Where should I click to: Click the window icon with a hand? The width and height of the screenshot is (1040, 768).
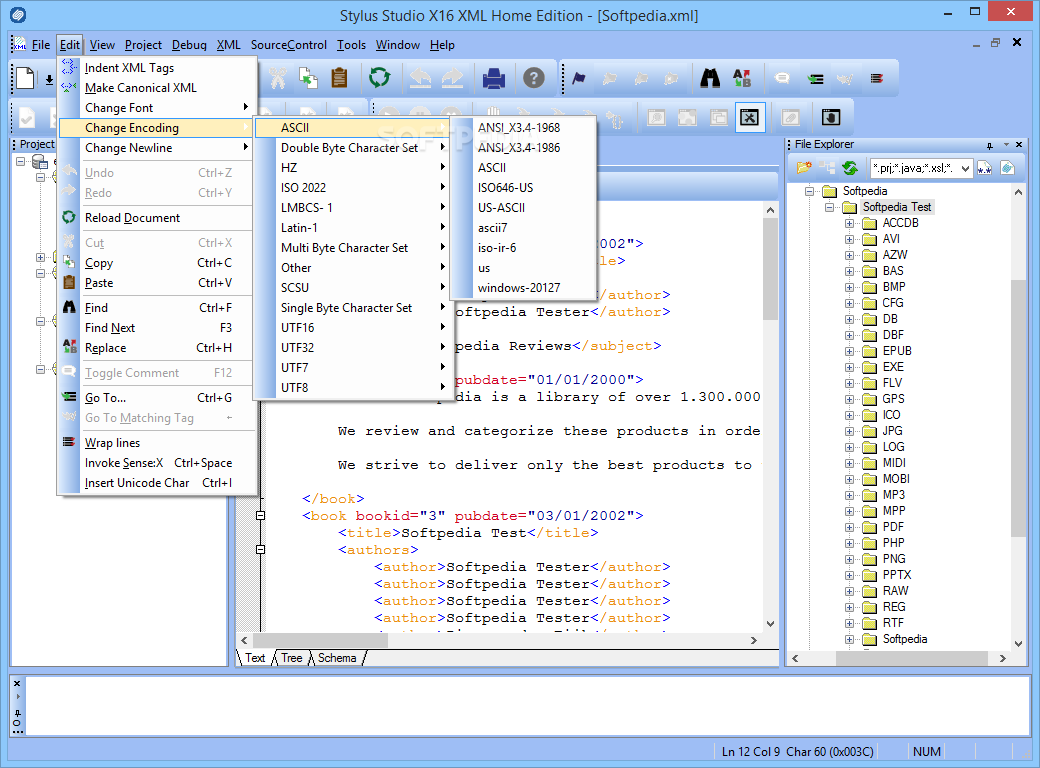(830, 117)
